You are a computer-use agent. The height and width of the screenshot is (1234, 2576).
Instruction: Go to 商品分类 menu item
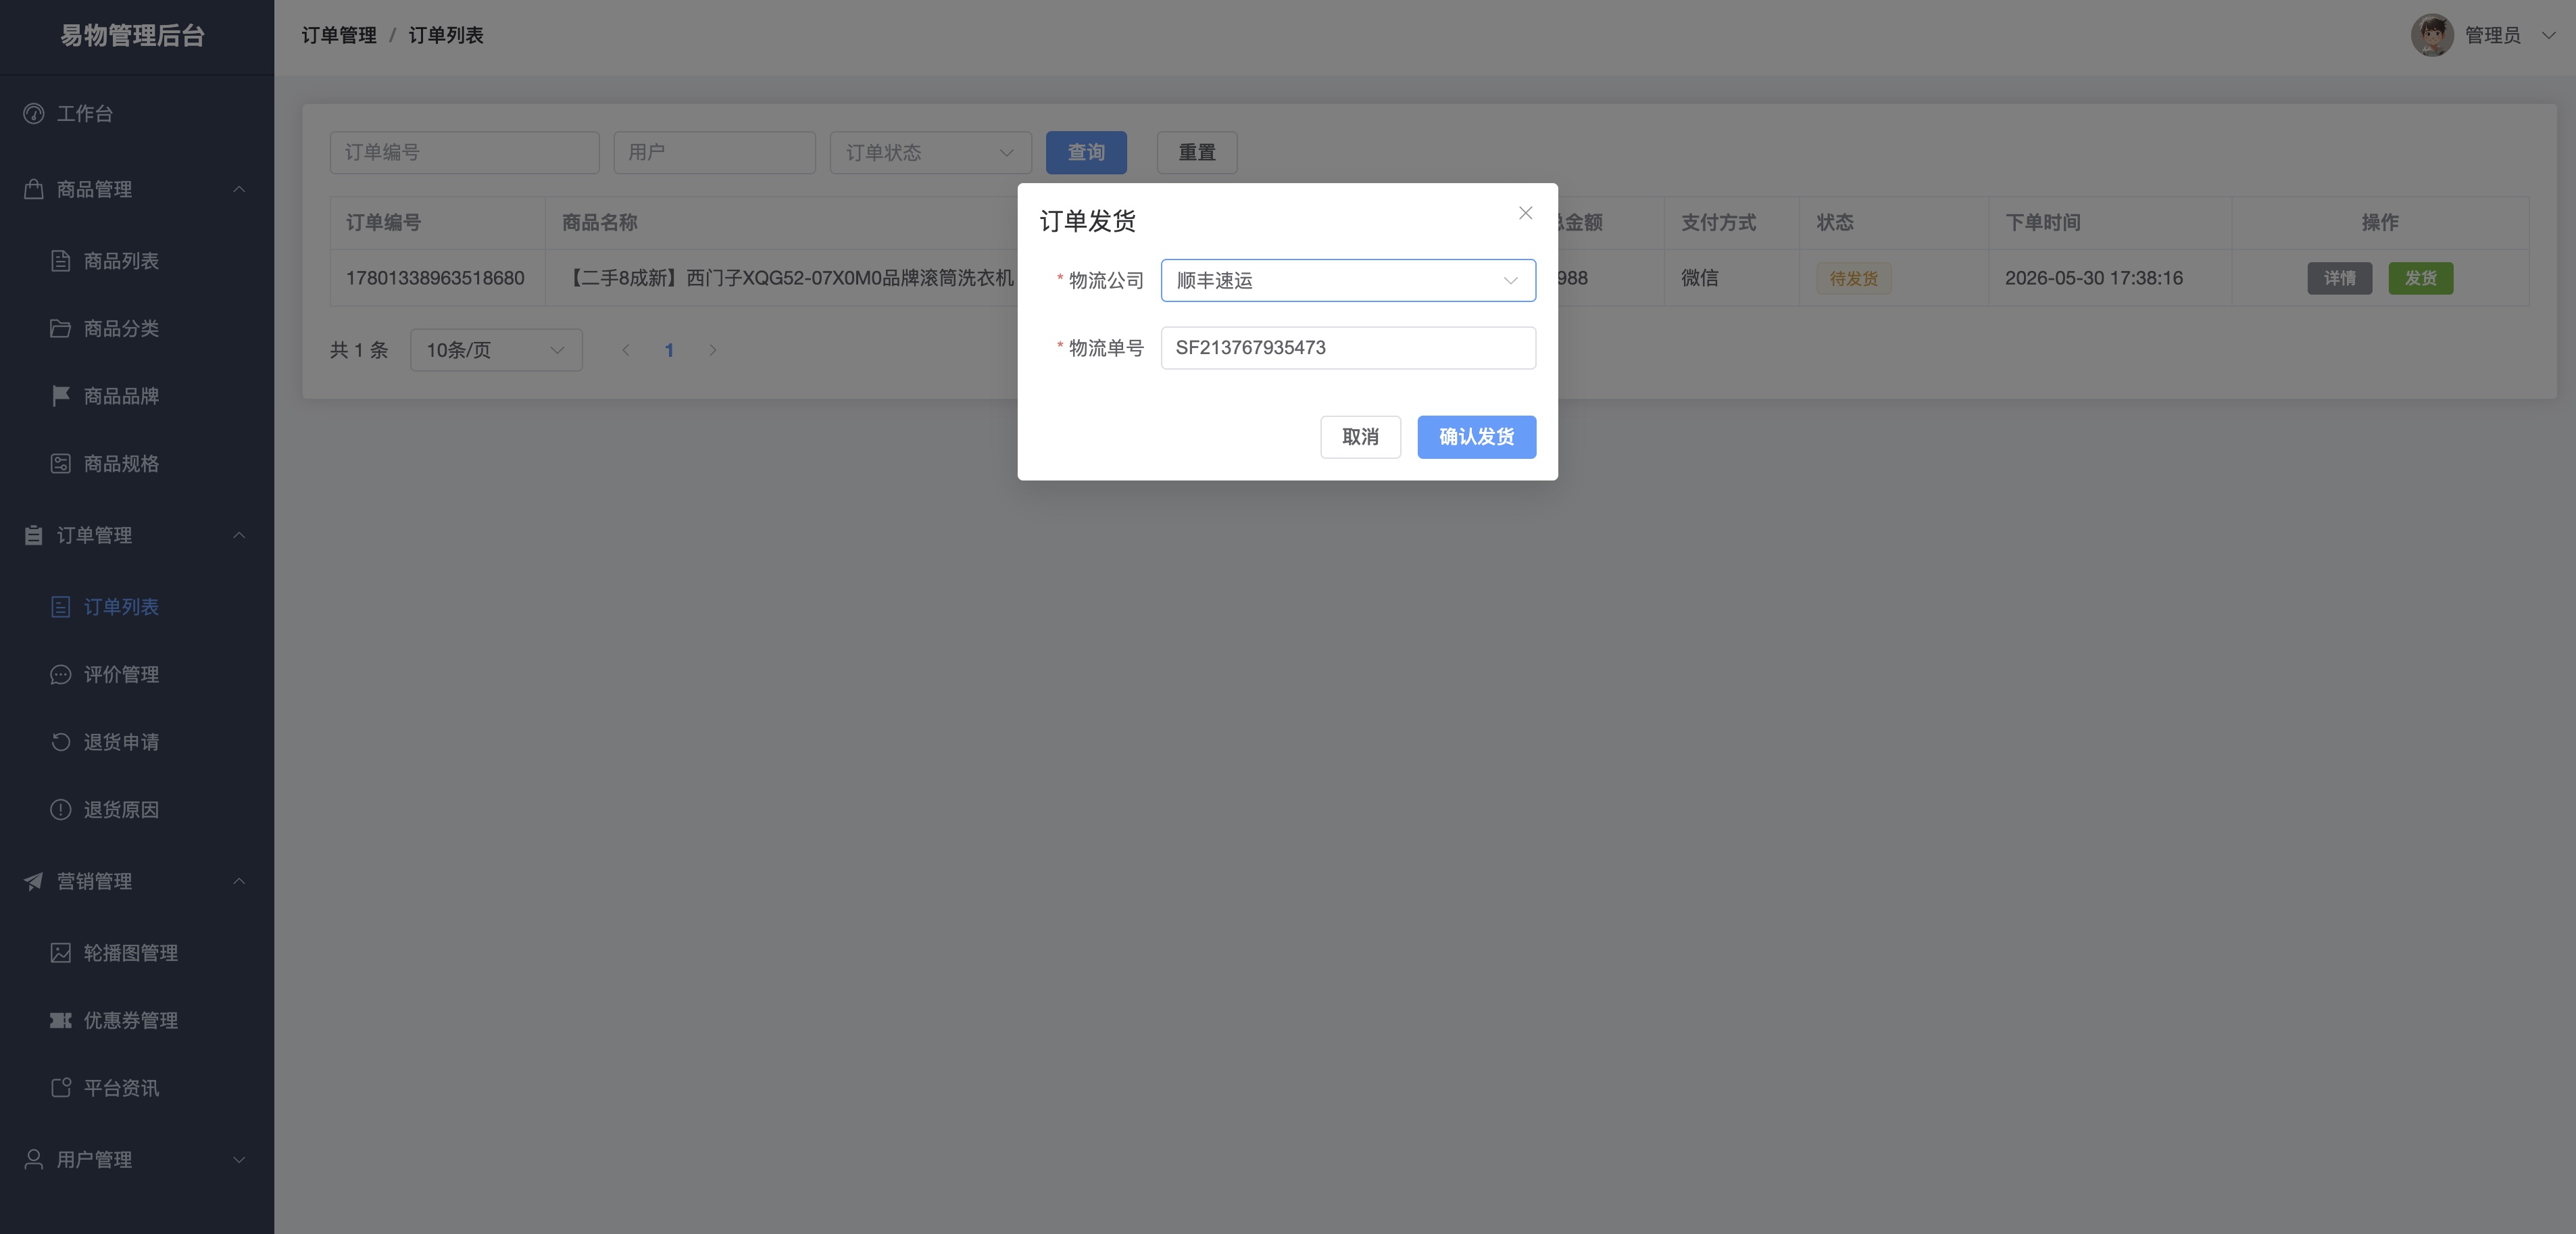point(137,329)
